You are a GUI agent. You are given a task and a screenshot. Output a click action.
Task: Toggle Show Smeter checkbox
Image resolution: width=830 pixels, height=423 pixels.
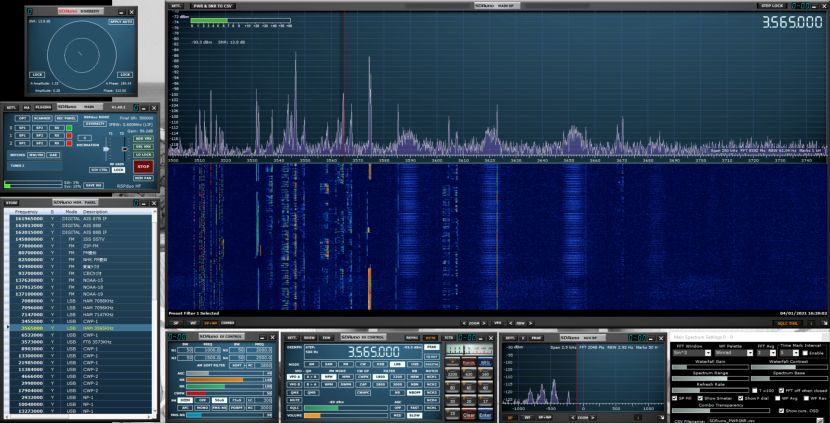[700, 398]
